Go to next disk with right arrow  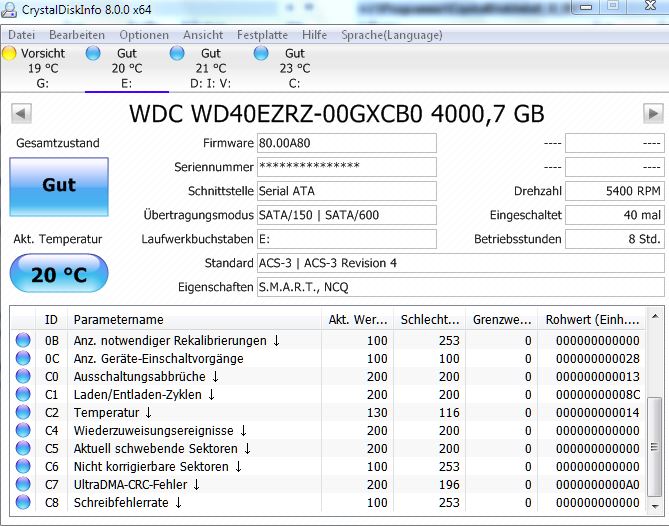653,114
